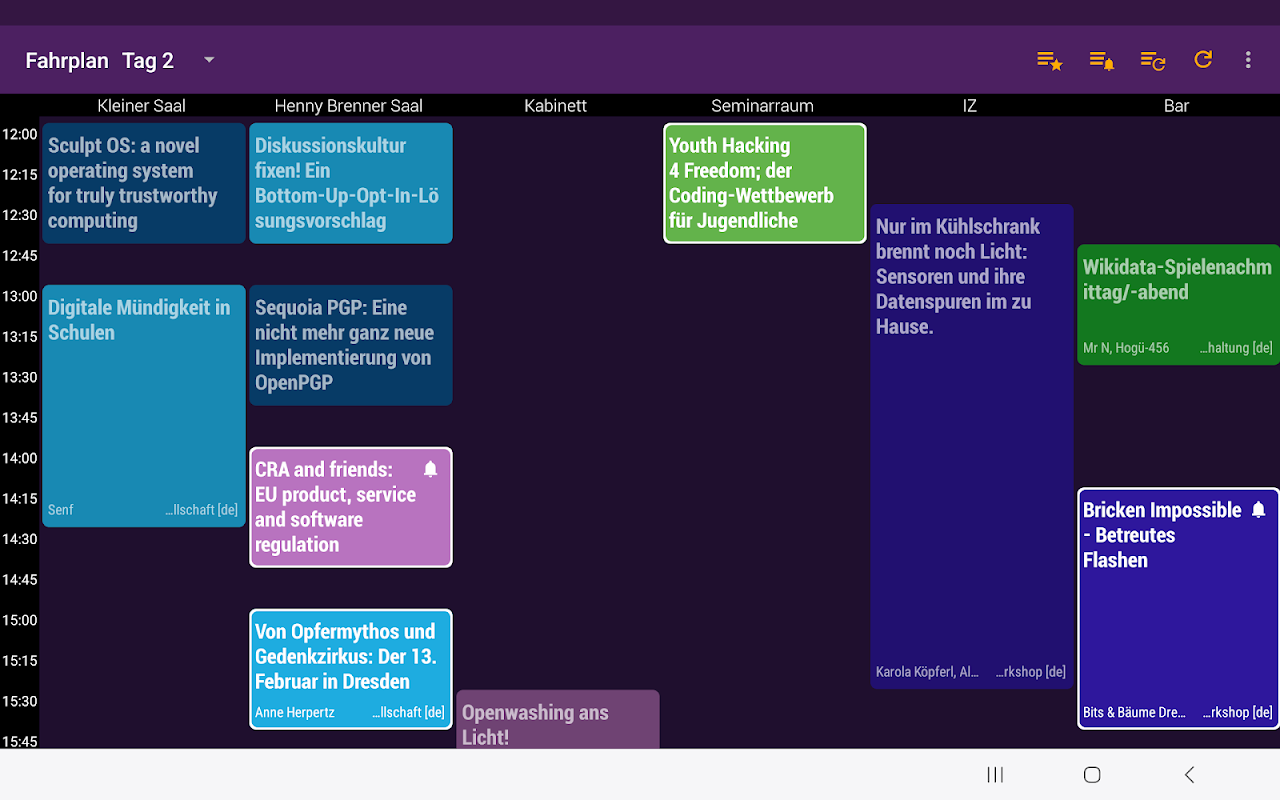1280x800 pixels.
Task: Tap the Android home button
Action: point(1092,774)
